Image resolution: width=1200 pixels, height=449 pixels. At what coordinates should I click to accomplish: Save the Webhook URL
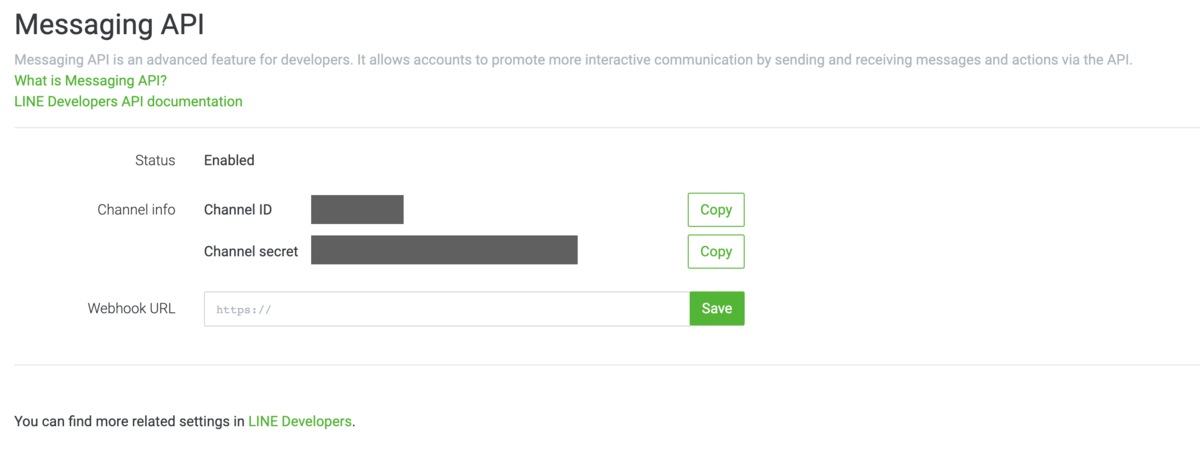[717, 309]
